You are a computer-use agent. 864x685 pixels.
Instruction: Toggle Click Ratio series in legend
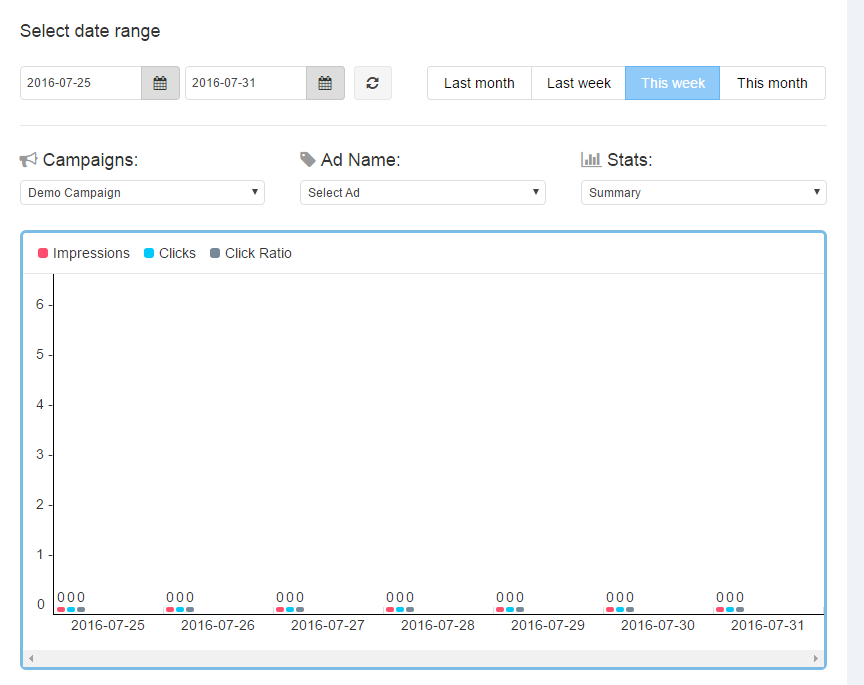point(251,253)
